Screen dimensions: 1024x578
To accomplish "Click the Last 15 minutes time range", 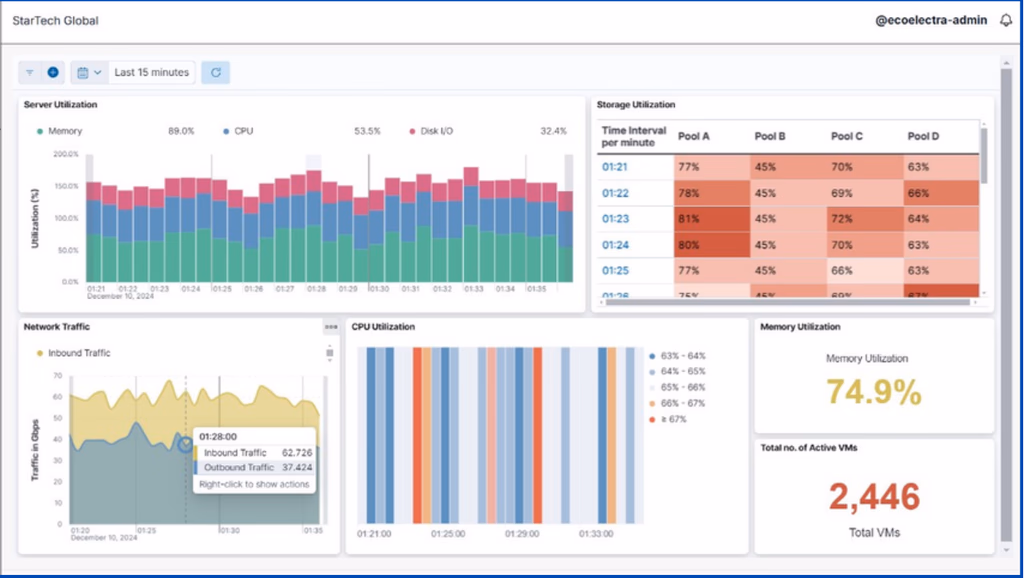I will 152,72.
